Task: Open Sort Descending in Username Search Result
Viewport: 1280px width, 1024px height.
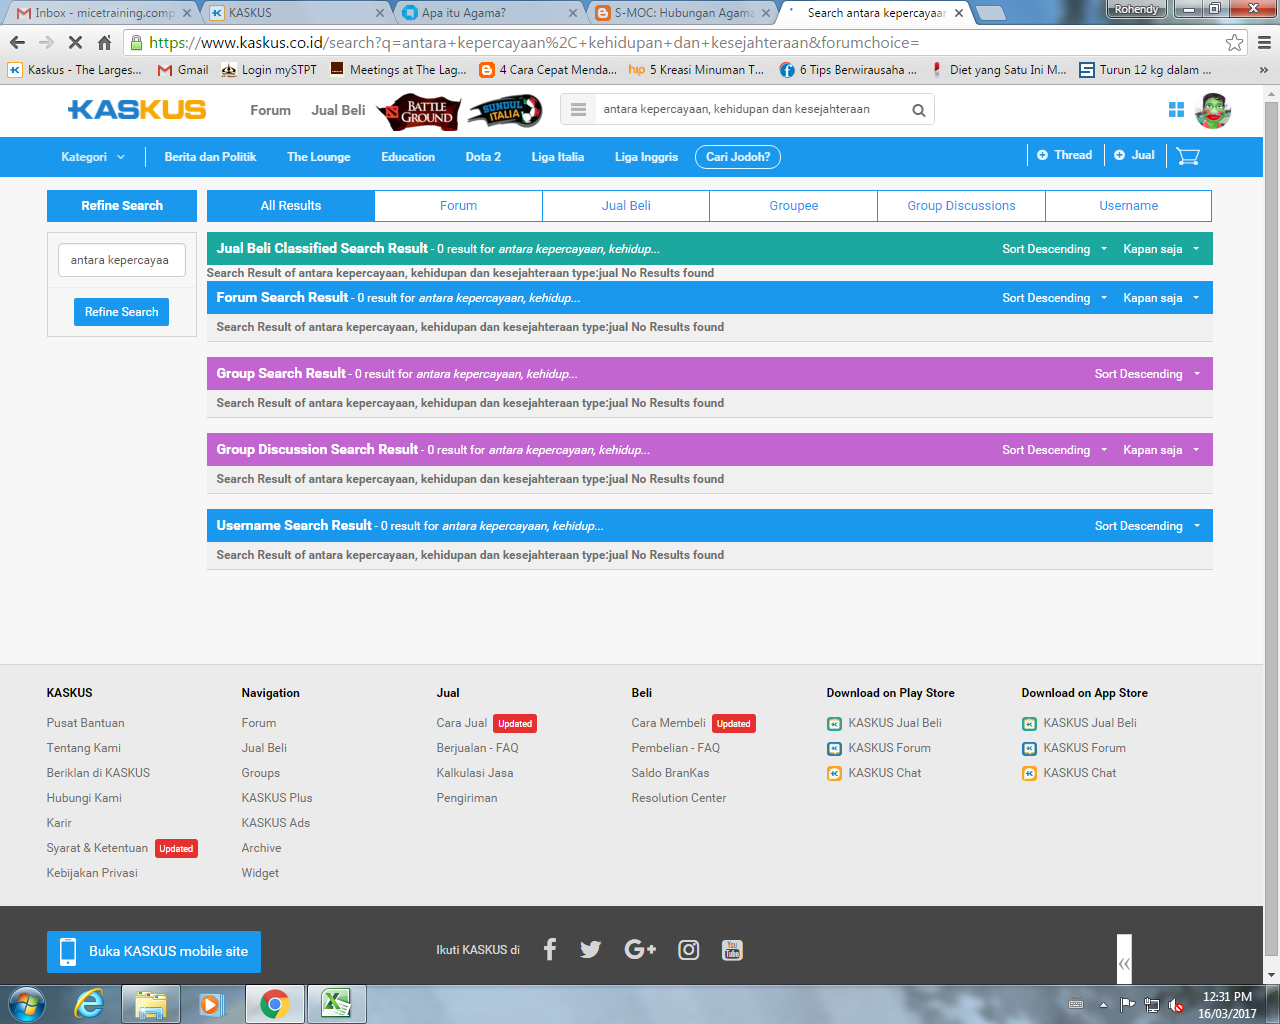Action: pos(1147,526)
